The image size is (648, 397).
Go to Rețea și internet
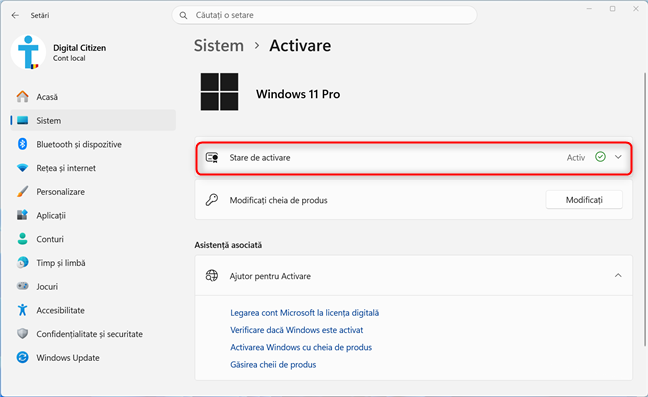(93, 168)
